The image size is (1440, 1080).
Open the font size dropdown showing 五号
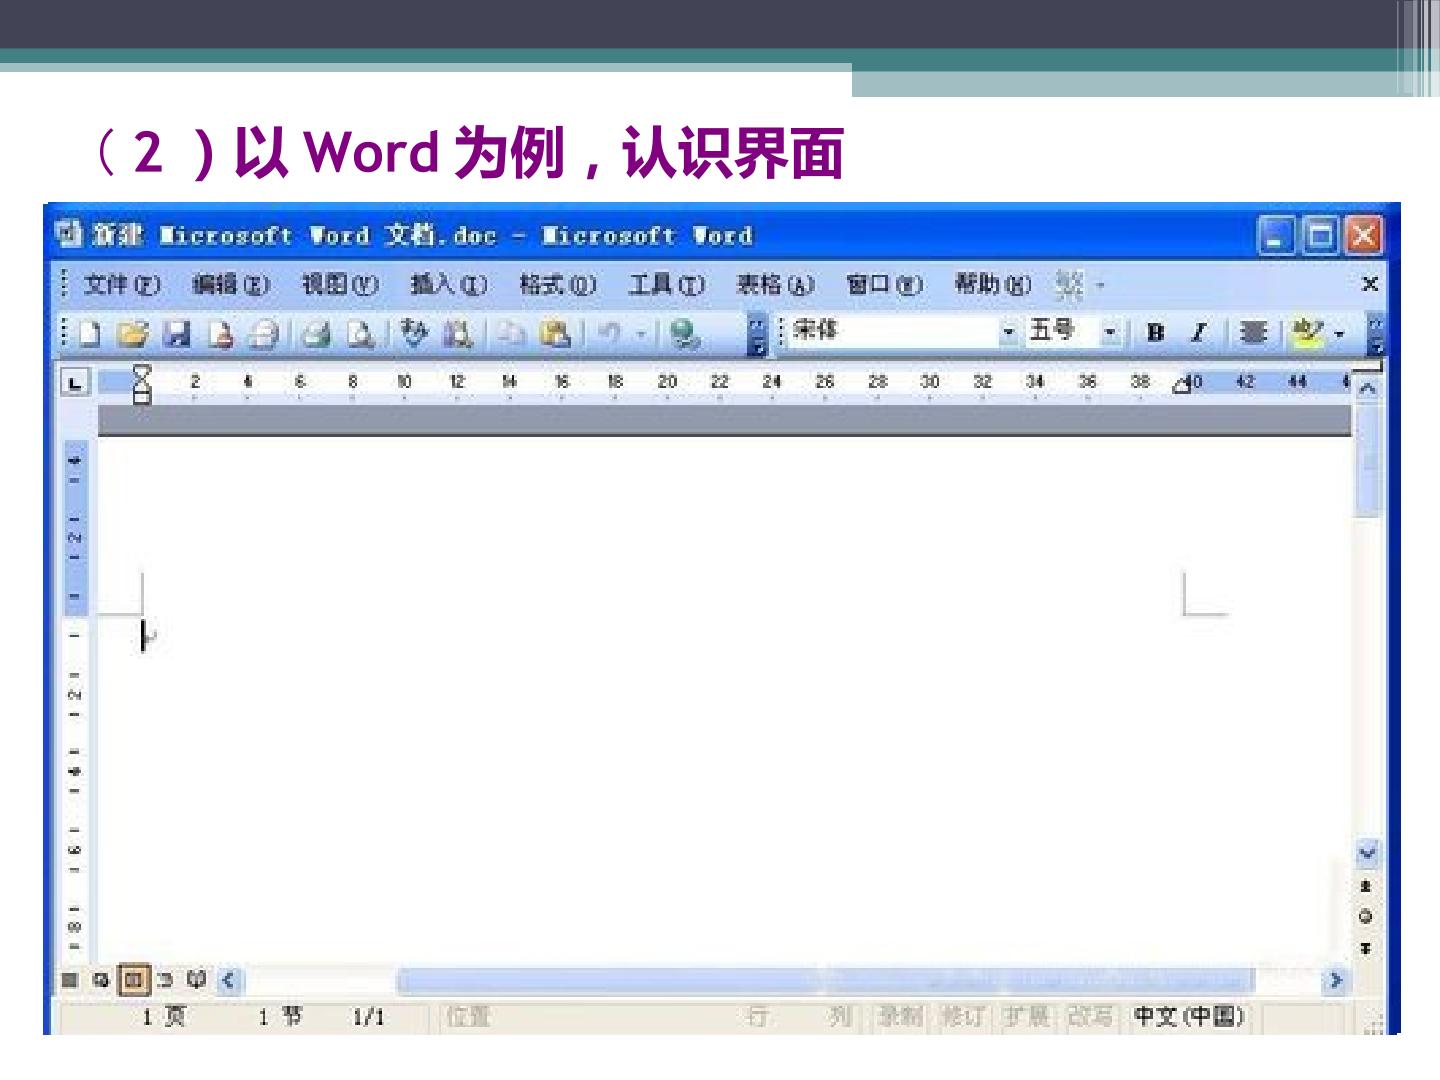point(1109,331)
